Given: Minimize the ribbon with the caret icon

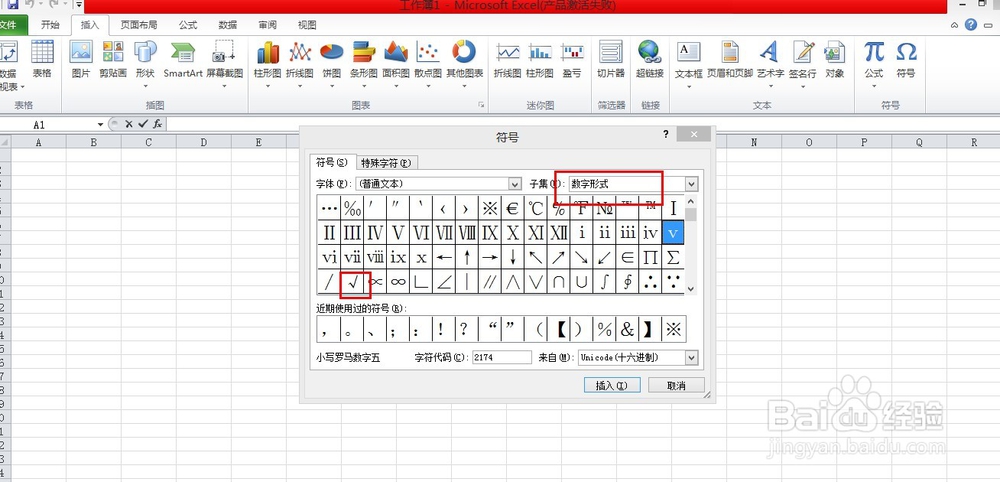Looking at the screenshot, I should click(954, 26).
